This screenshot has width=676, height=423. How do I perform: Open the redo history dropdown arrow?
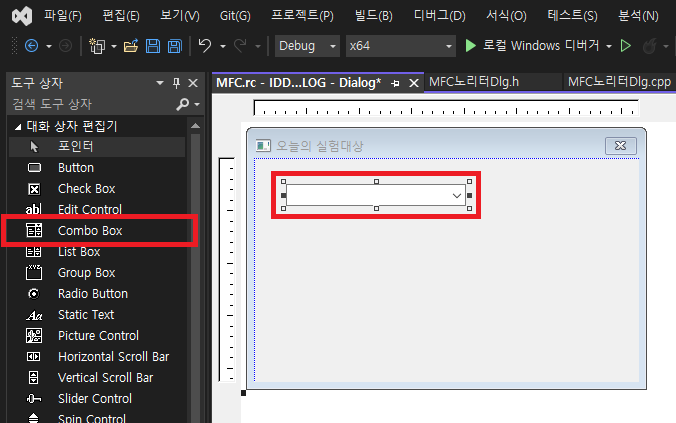click(x=258, y=46)
